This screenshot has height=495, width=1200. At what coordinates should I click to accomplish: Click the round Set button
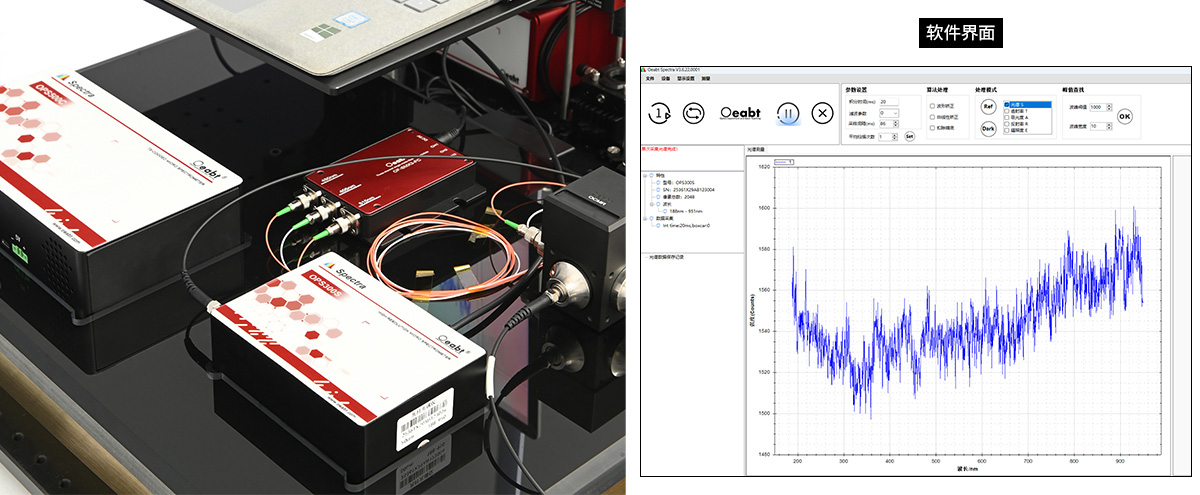click(909, 136)
